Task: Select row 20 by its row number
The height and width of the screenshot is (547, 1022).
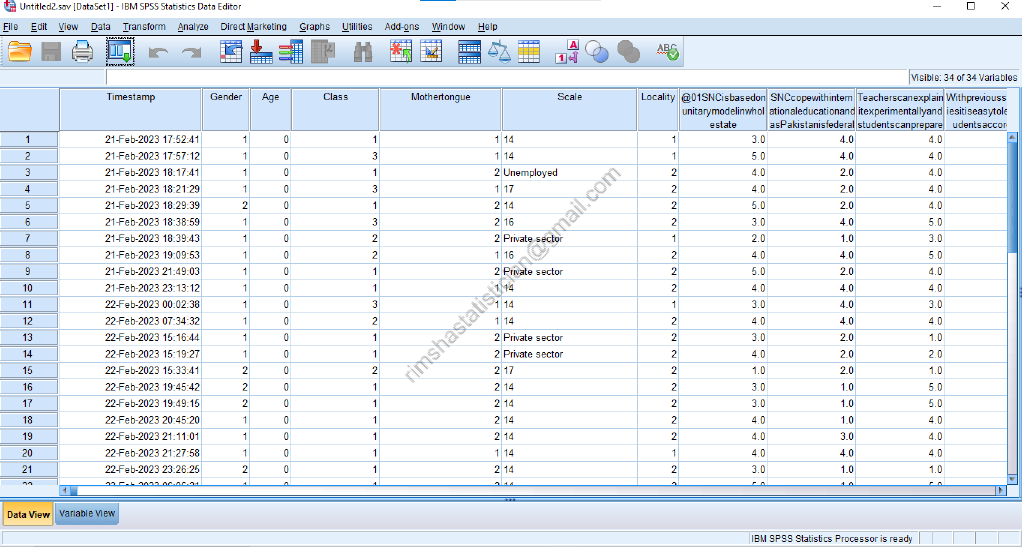Action: pos(28,453)
